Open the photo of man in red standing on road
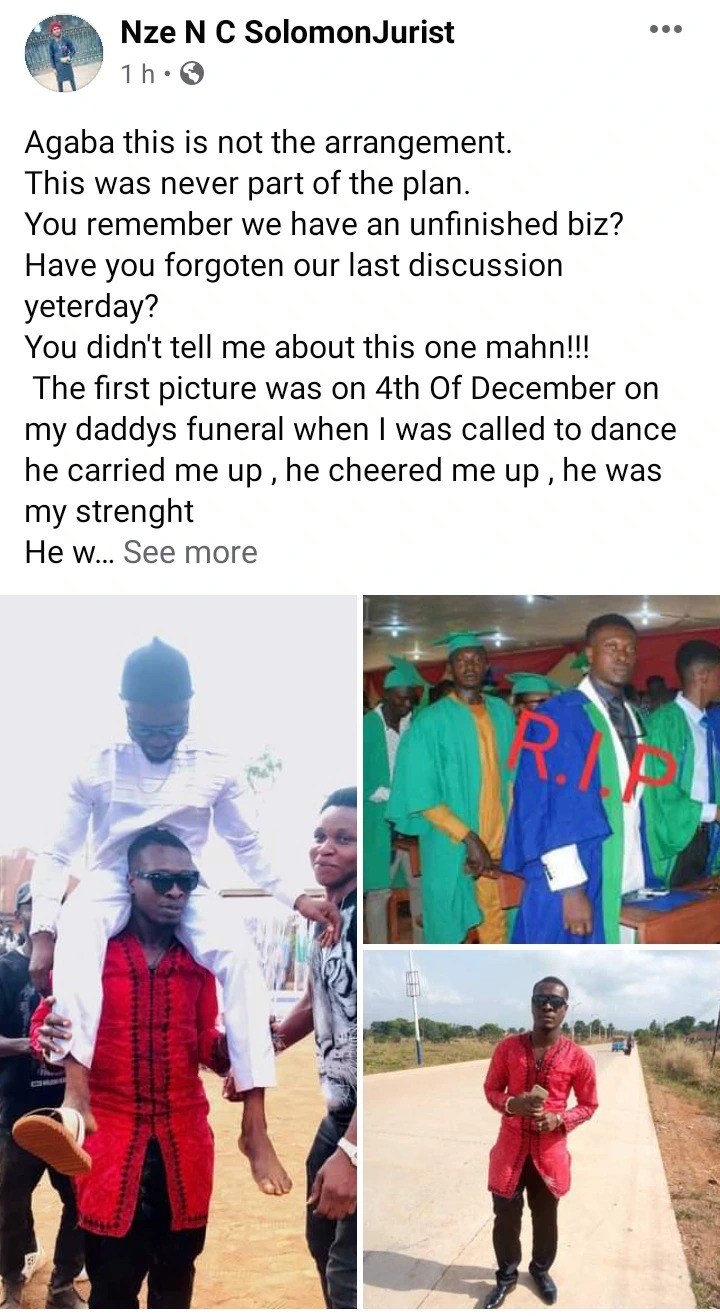The width and height of the screenshot is (720, 1316). point(541,1130)
